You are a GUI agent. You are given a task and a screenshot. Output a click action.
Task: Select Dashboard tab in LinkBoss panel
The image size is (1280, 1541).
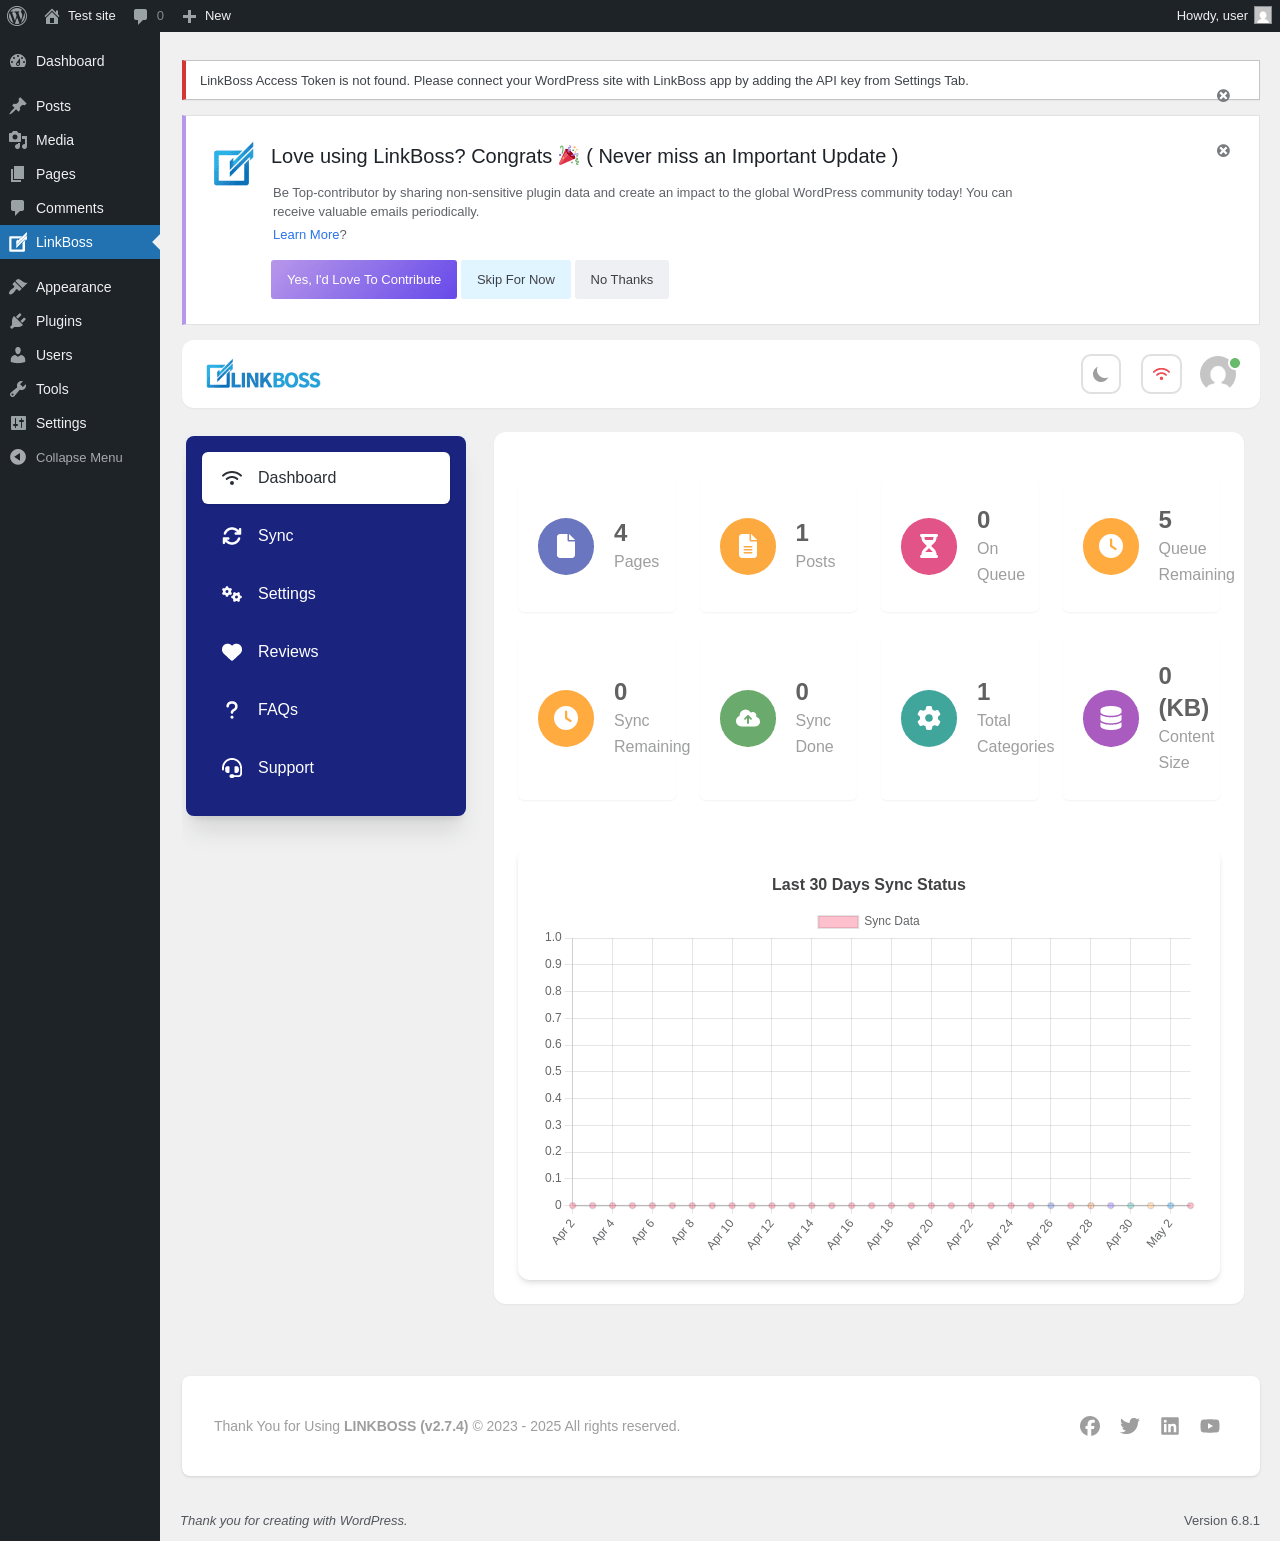point(326,478)
